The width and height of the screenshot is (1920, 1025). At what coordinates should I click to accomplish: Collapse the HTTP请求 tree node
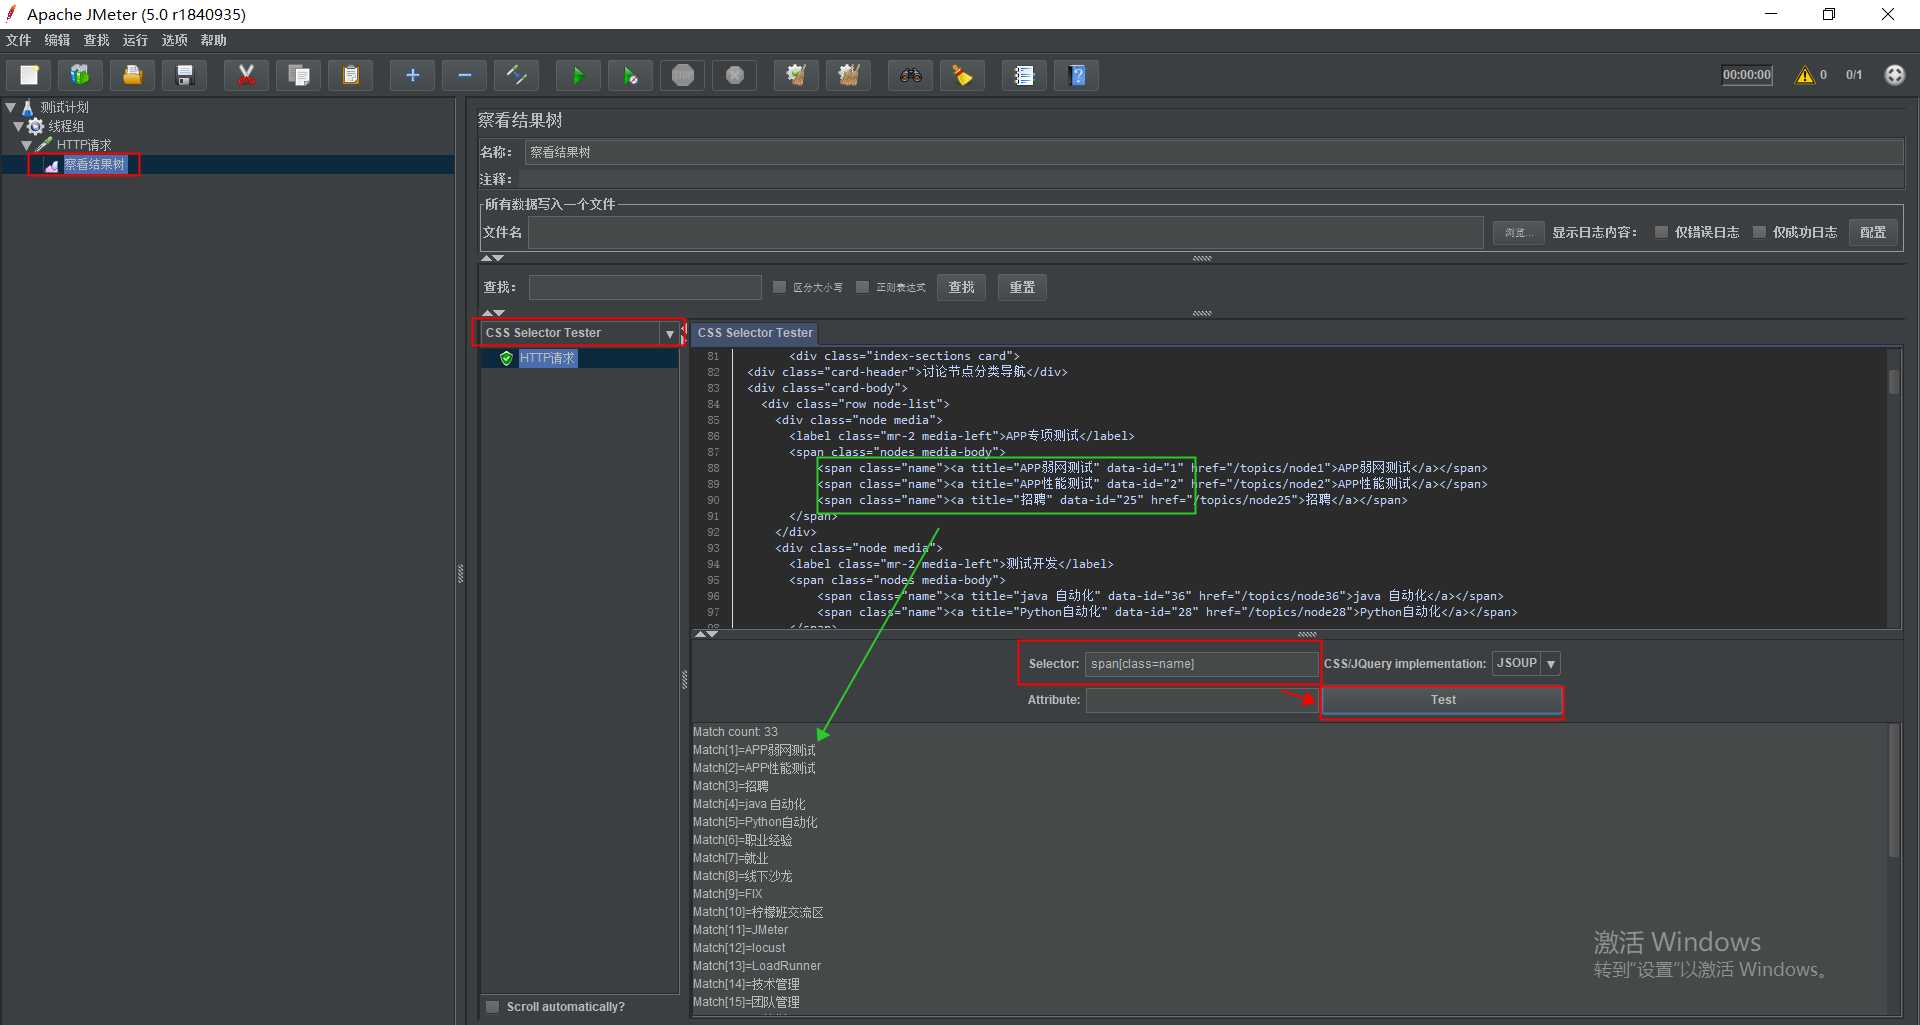click(27, 145)
